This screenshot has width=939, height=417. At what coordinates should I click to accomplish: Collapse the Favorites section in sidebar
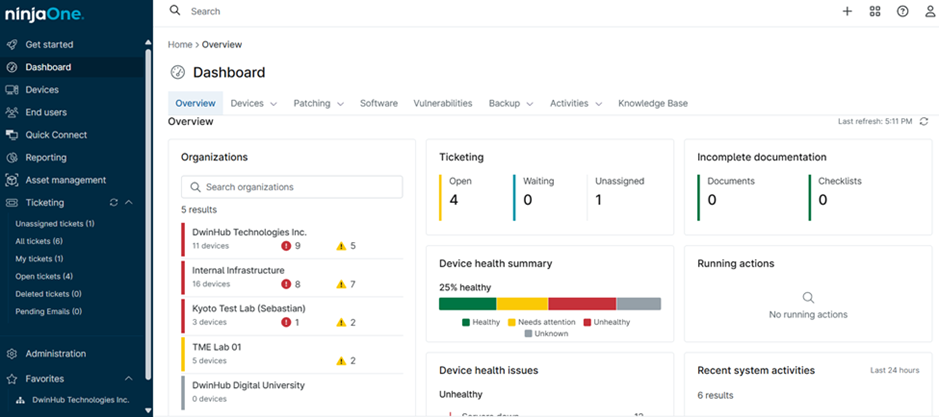[x=129, y=379]
